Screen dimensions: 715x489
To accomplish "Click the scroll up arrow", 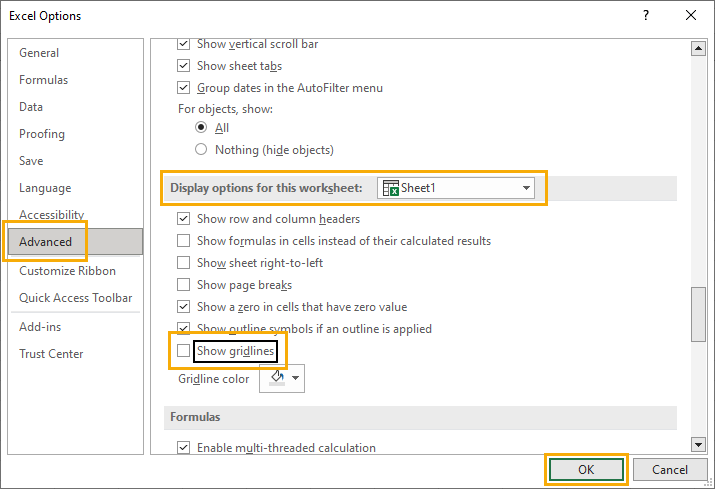I will (x=698, y=48).
